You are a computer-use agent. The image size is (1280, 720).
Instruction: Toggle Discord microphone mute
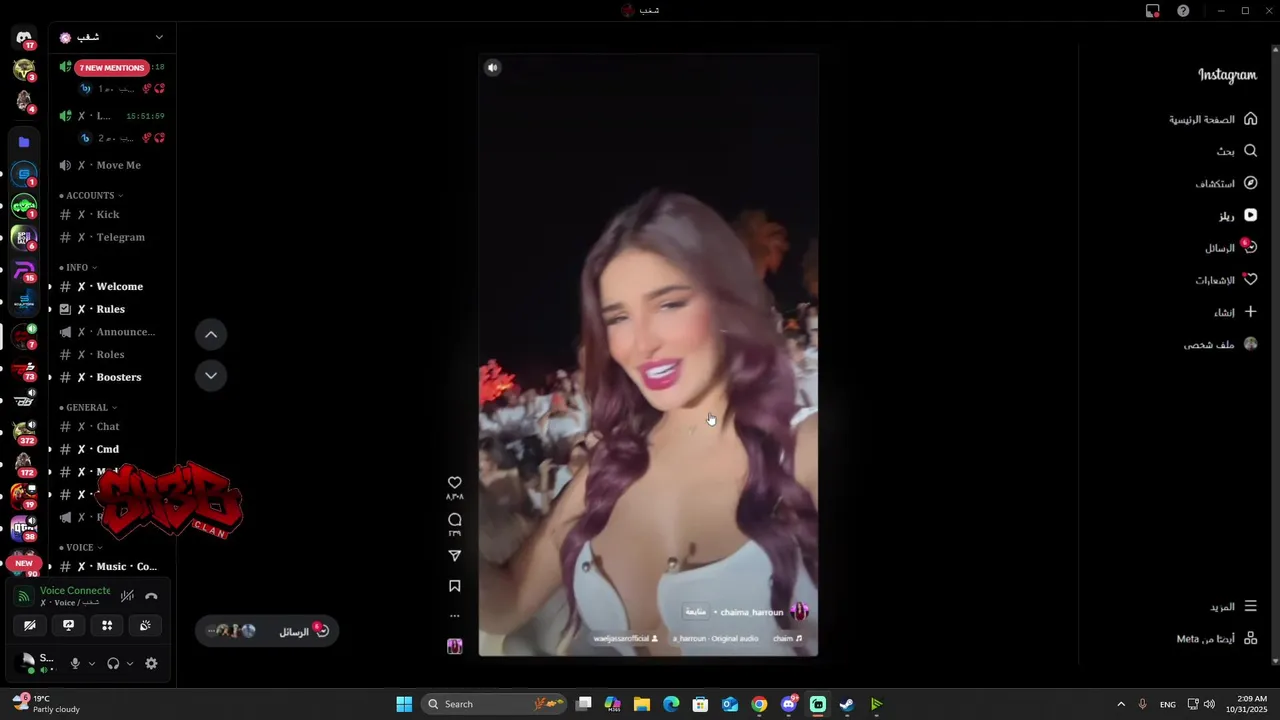point(74,664)
